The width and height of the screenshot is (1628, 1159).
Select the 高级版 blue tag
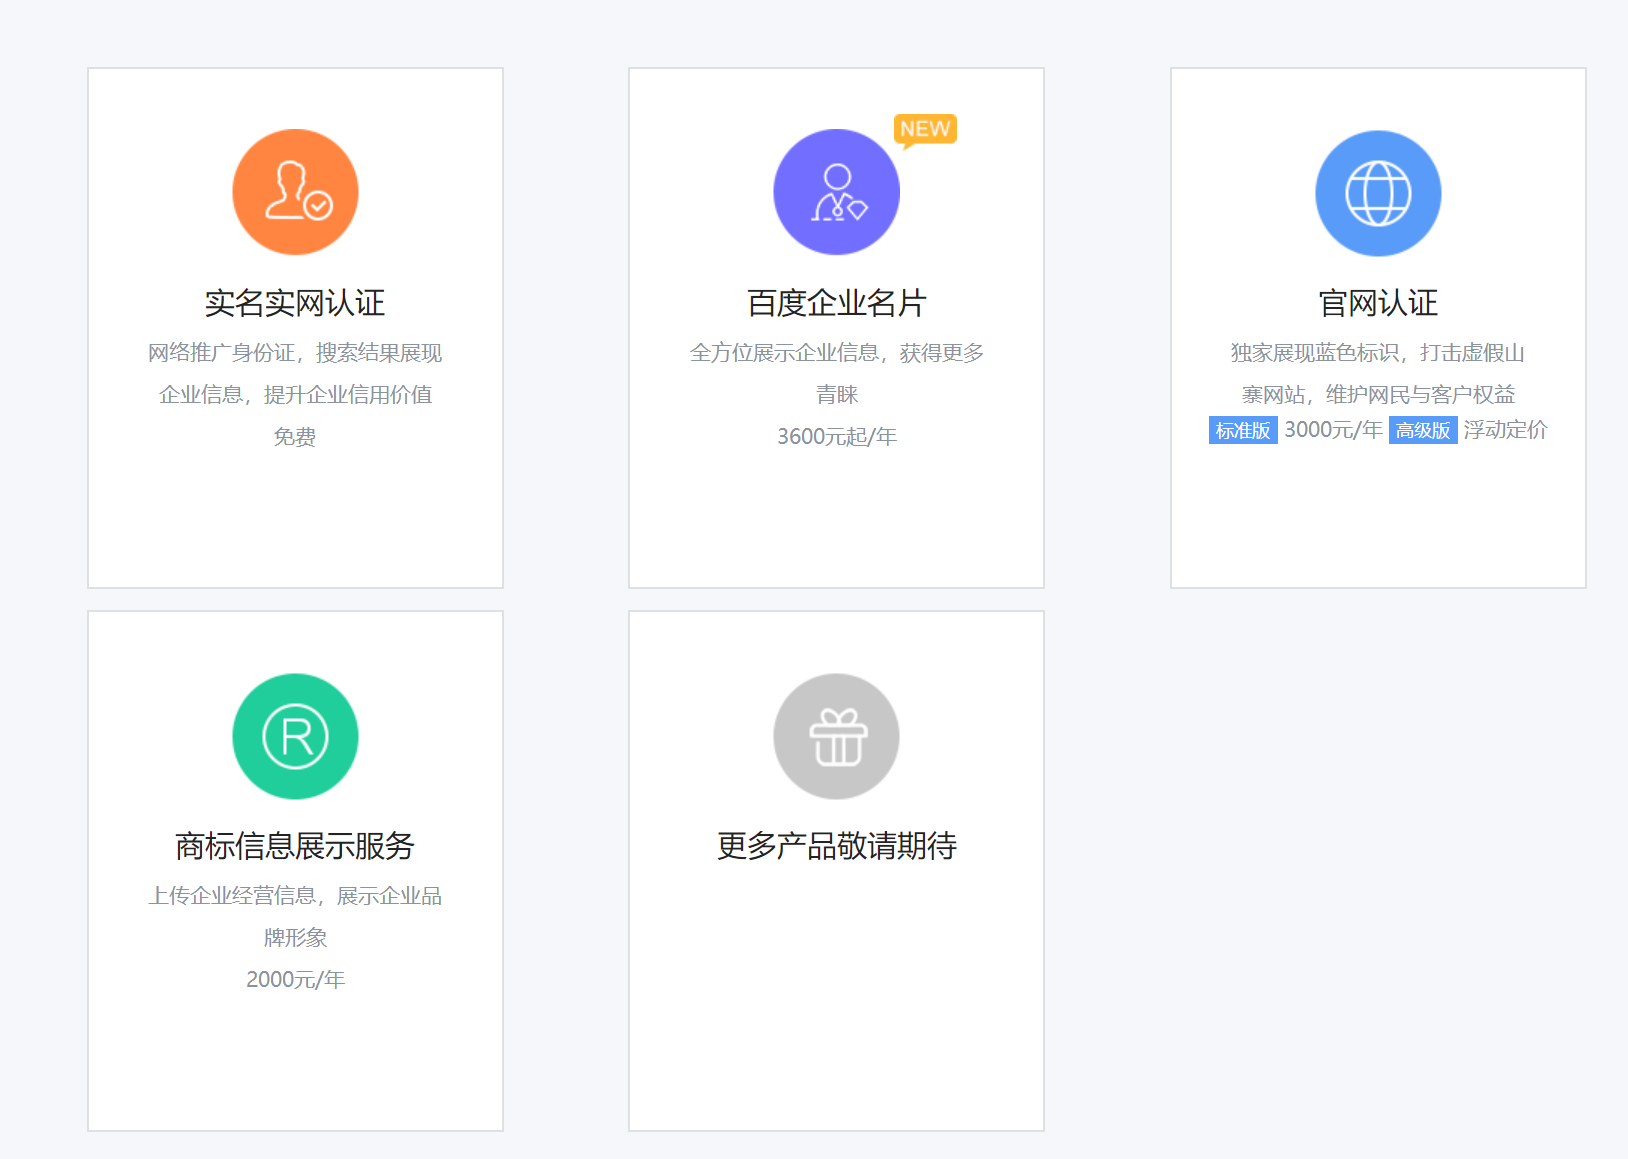[1423, 430]
